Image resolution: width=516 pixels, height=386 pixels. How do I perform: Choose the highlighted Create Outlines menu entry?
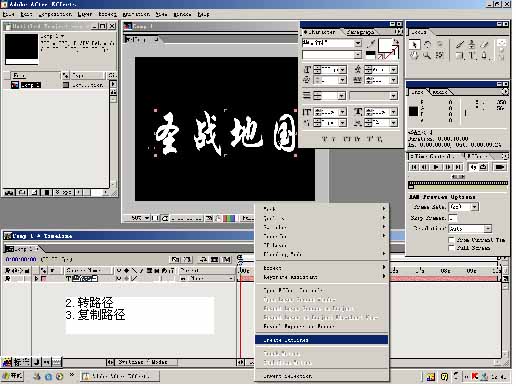(322, 340)
